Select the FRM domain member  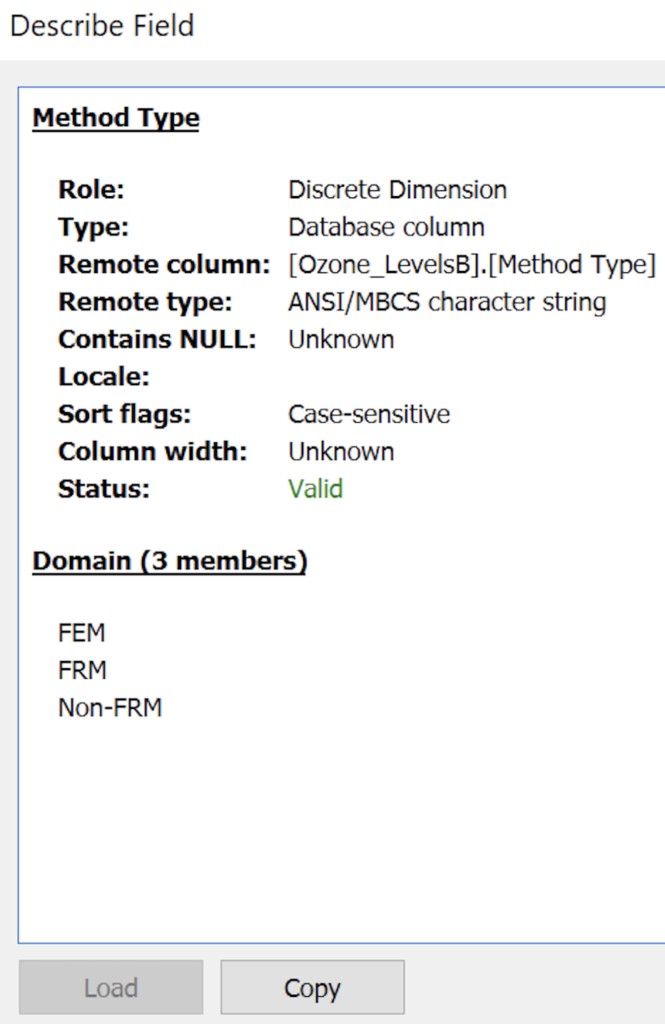(x=82, y=670)
